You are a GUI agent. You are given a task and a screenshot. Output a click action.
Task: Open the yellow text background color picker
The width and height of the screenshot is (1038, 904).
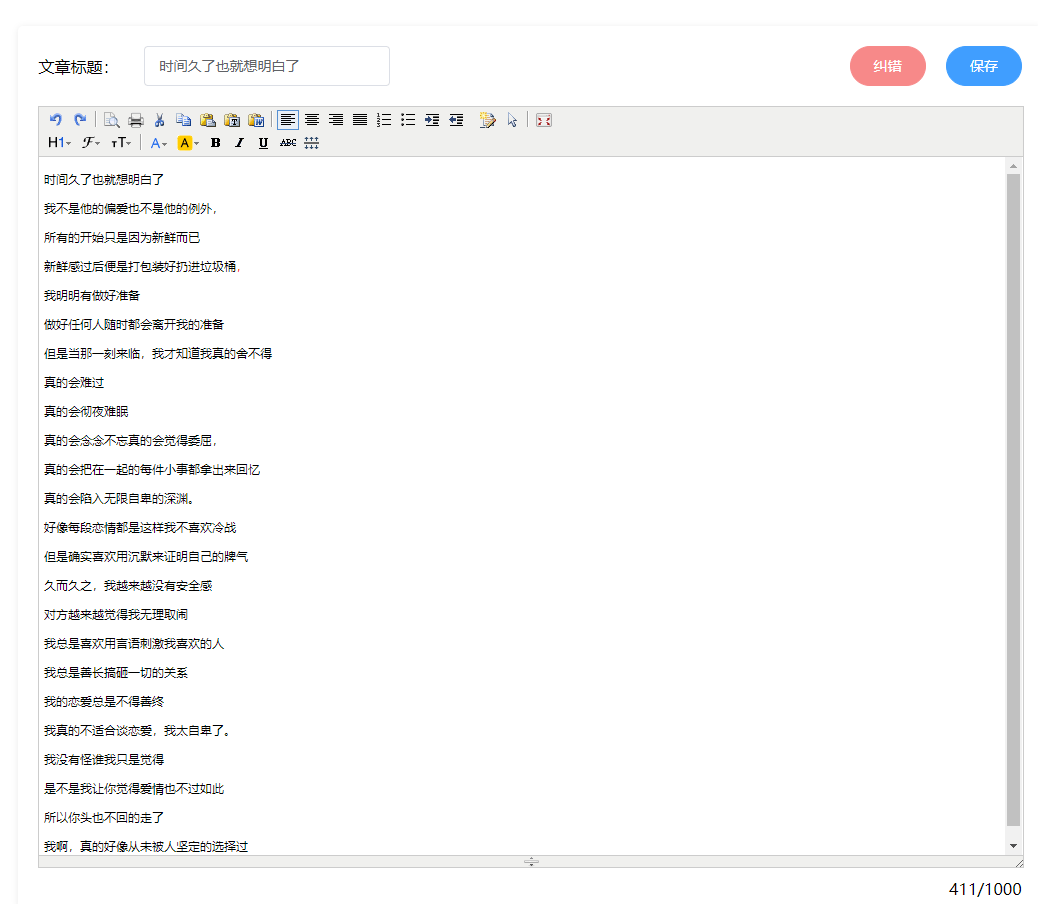pos(188,143)
